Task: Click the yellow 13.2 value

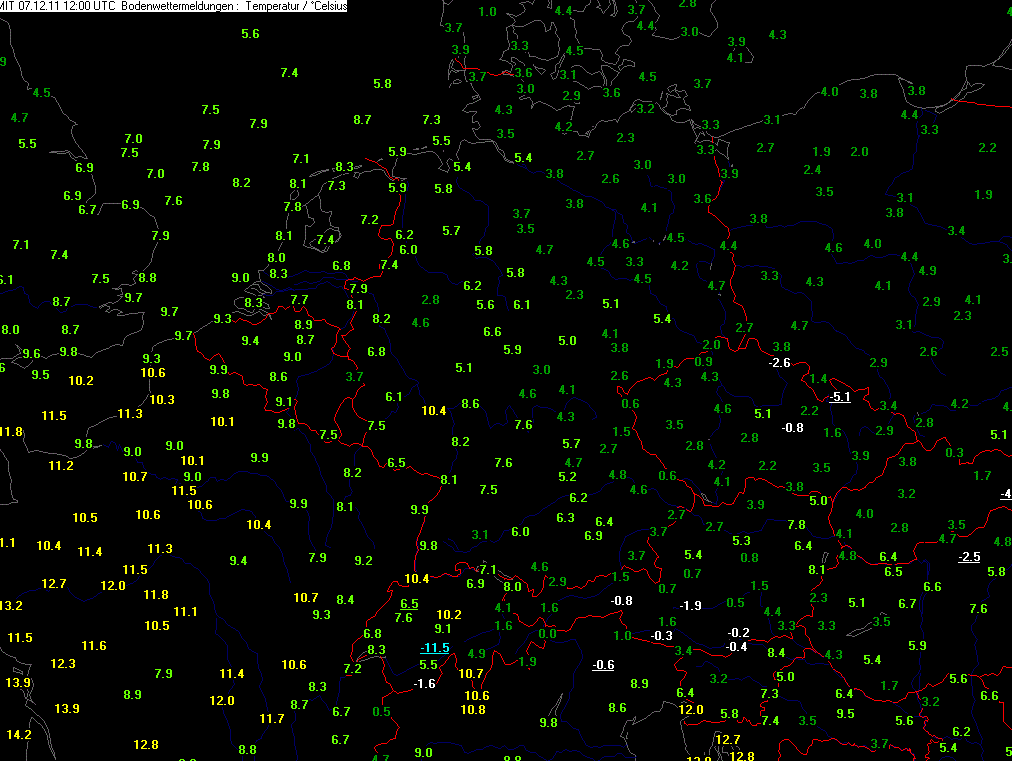Action: coord(11,606)
